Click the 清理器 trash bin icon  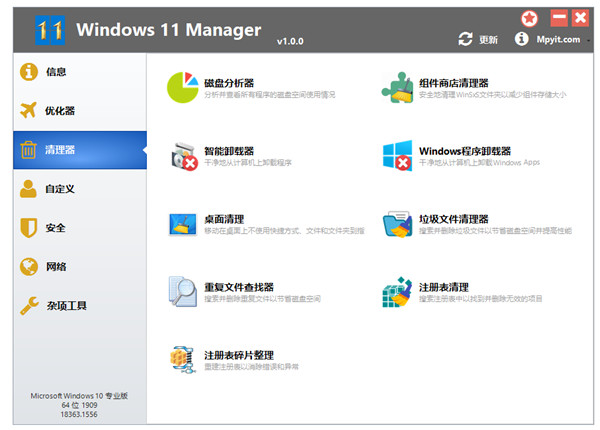click(28, 150)
